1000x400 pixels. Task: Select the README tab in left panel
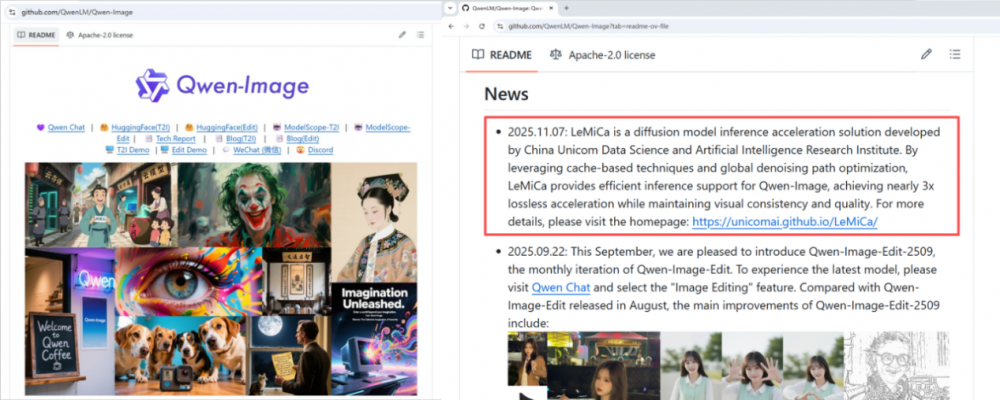click(x=34, y=35)
